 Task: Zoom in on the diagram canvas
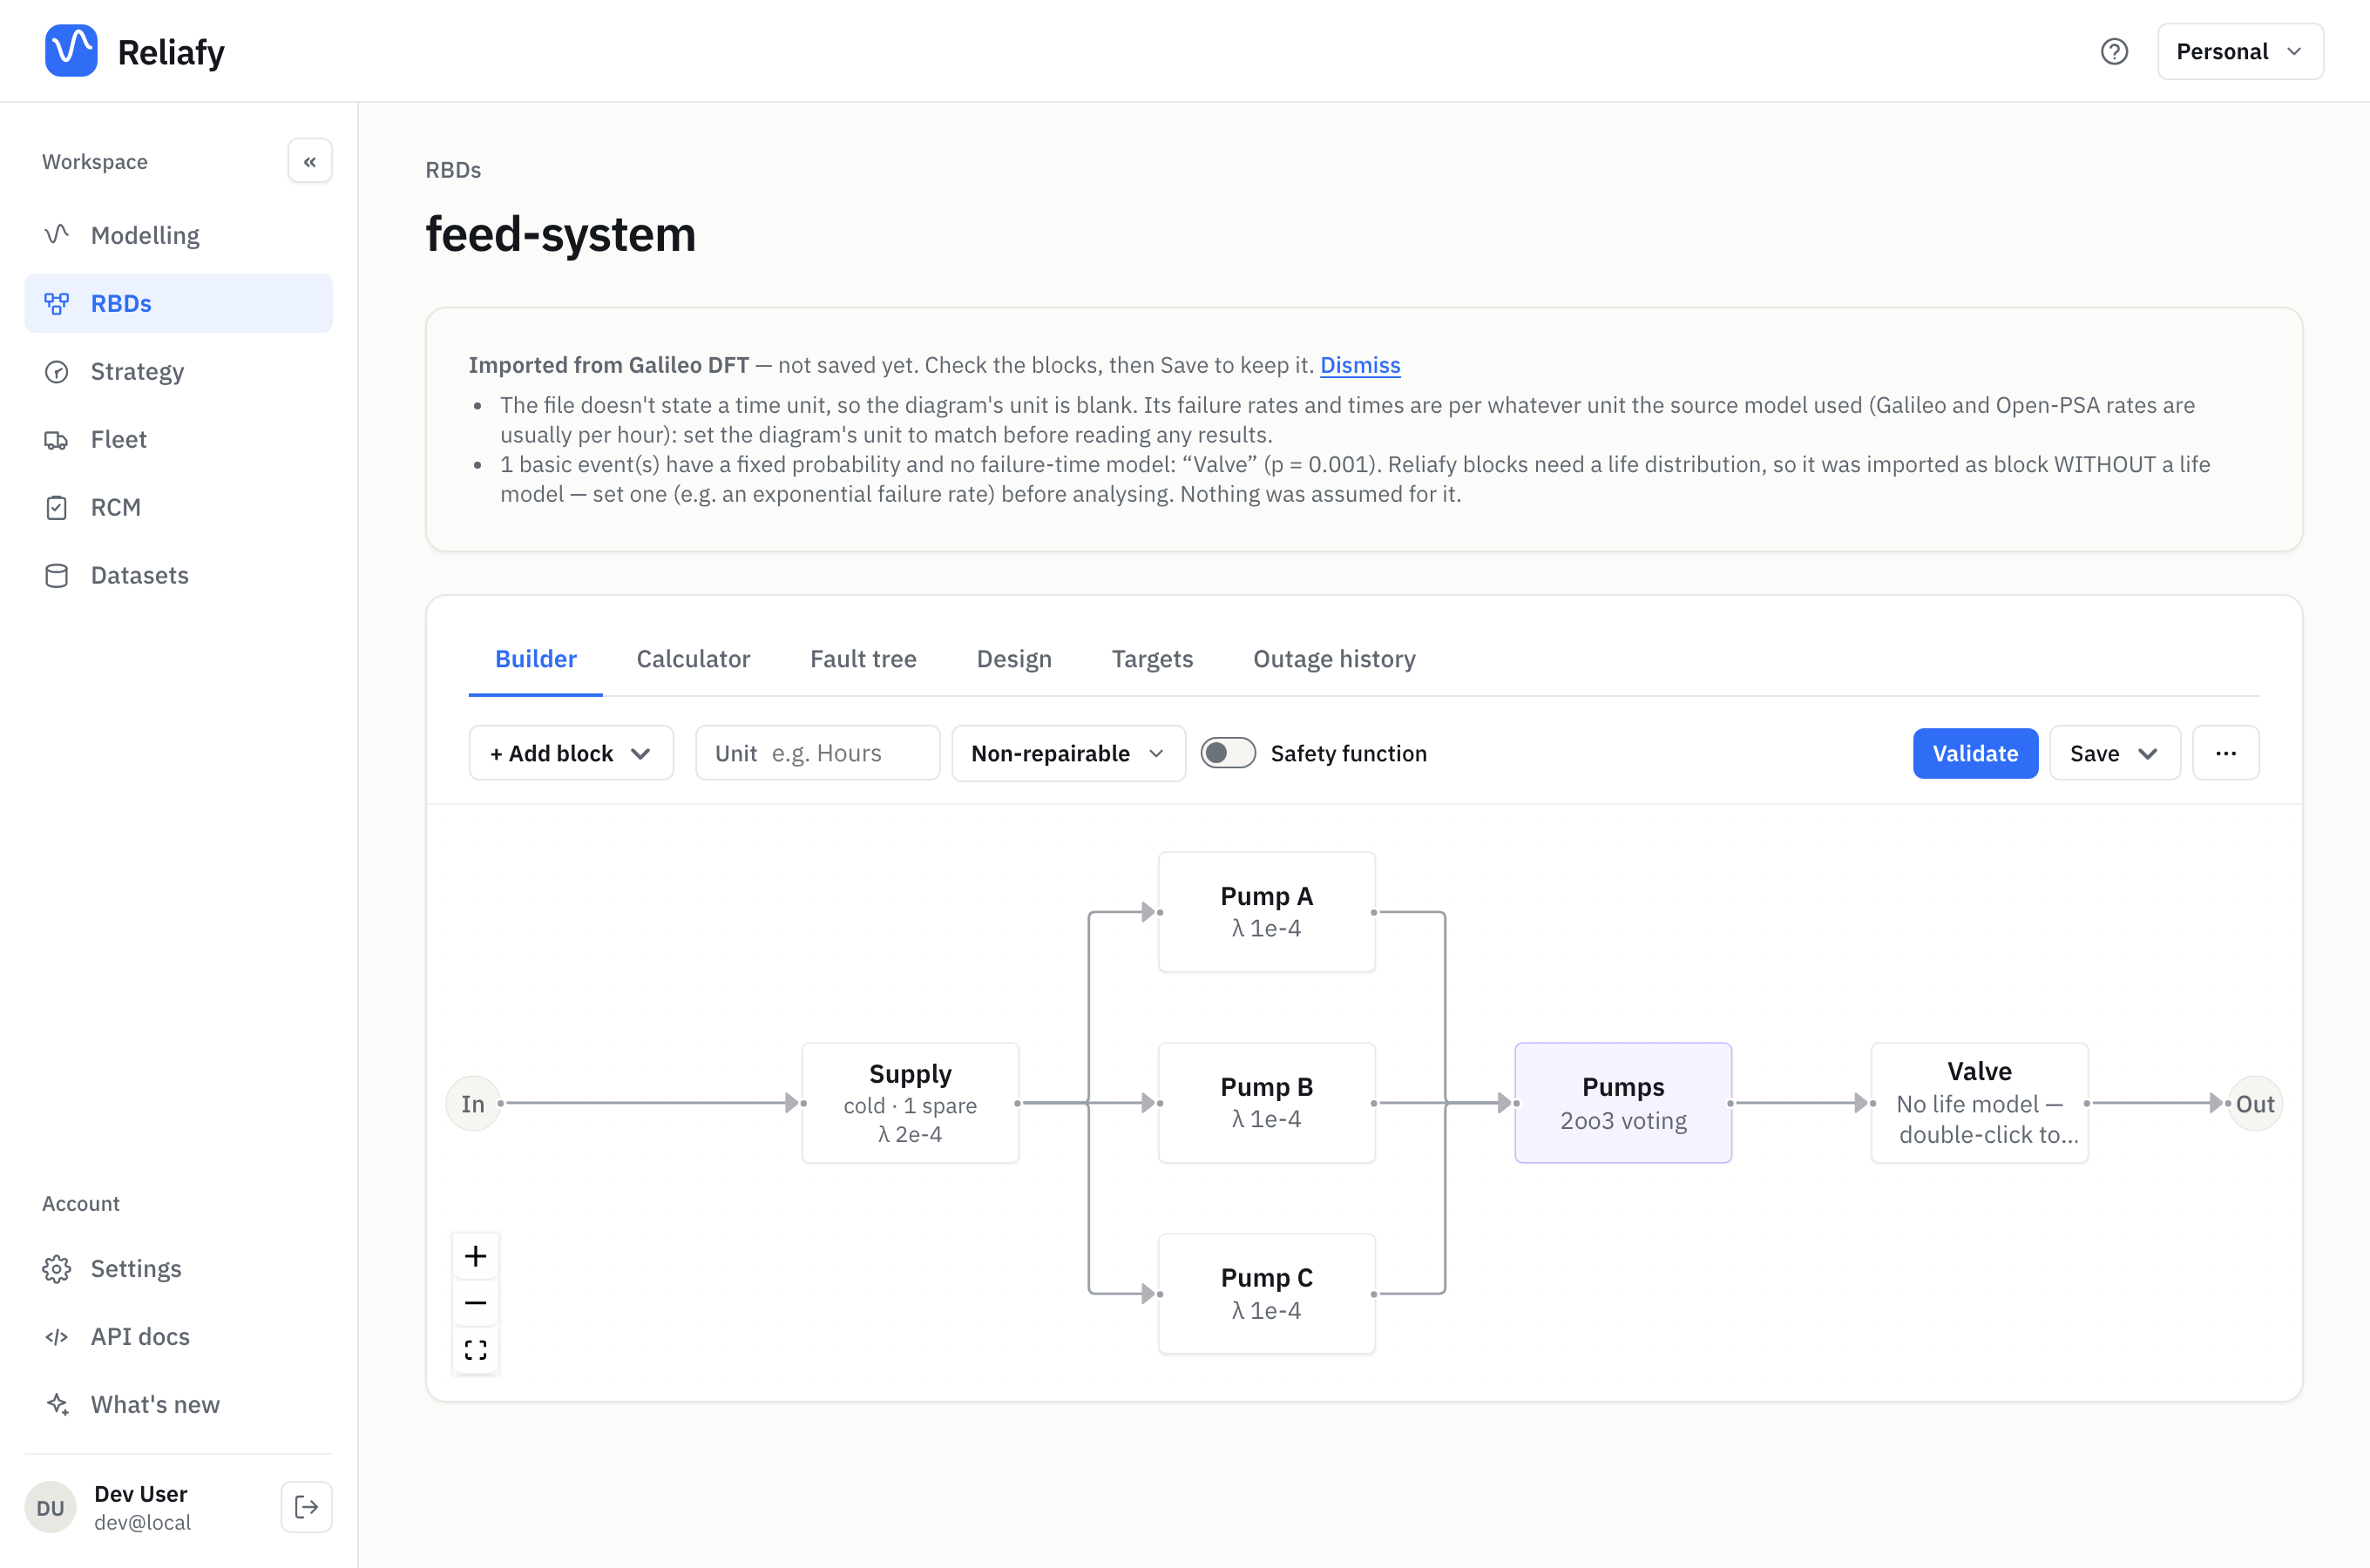476,1256
